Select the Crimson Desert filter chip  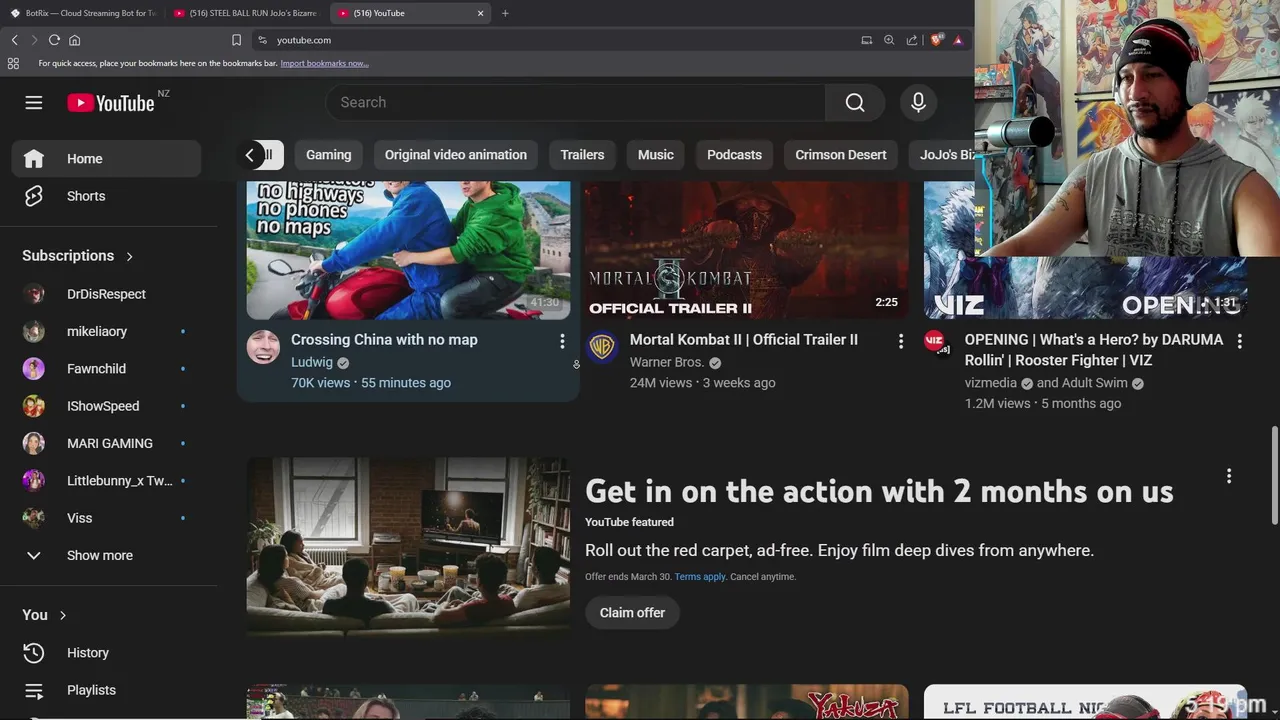tap(841, 155)
